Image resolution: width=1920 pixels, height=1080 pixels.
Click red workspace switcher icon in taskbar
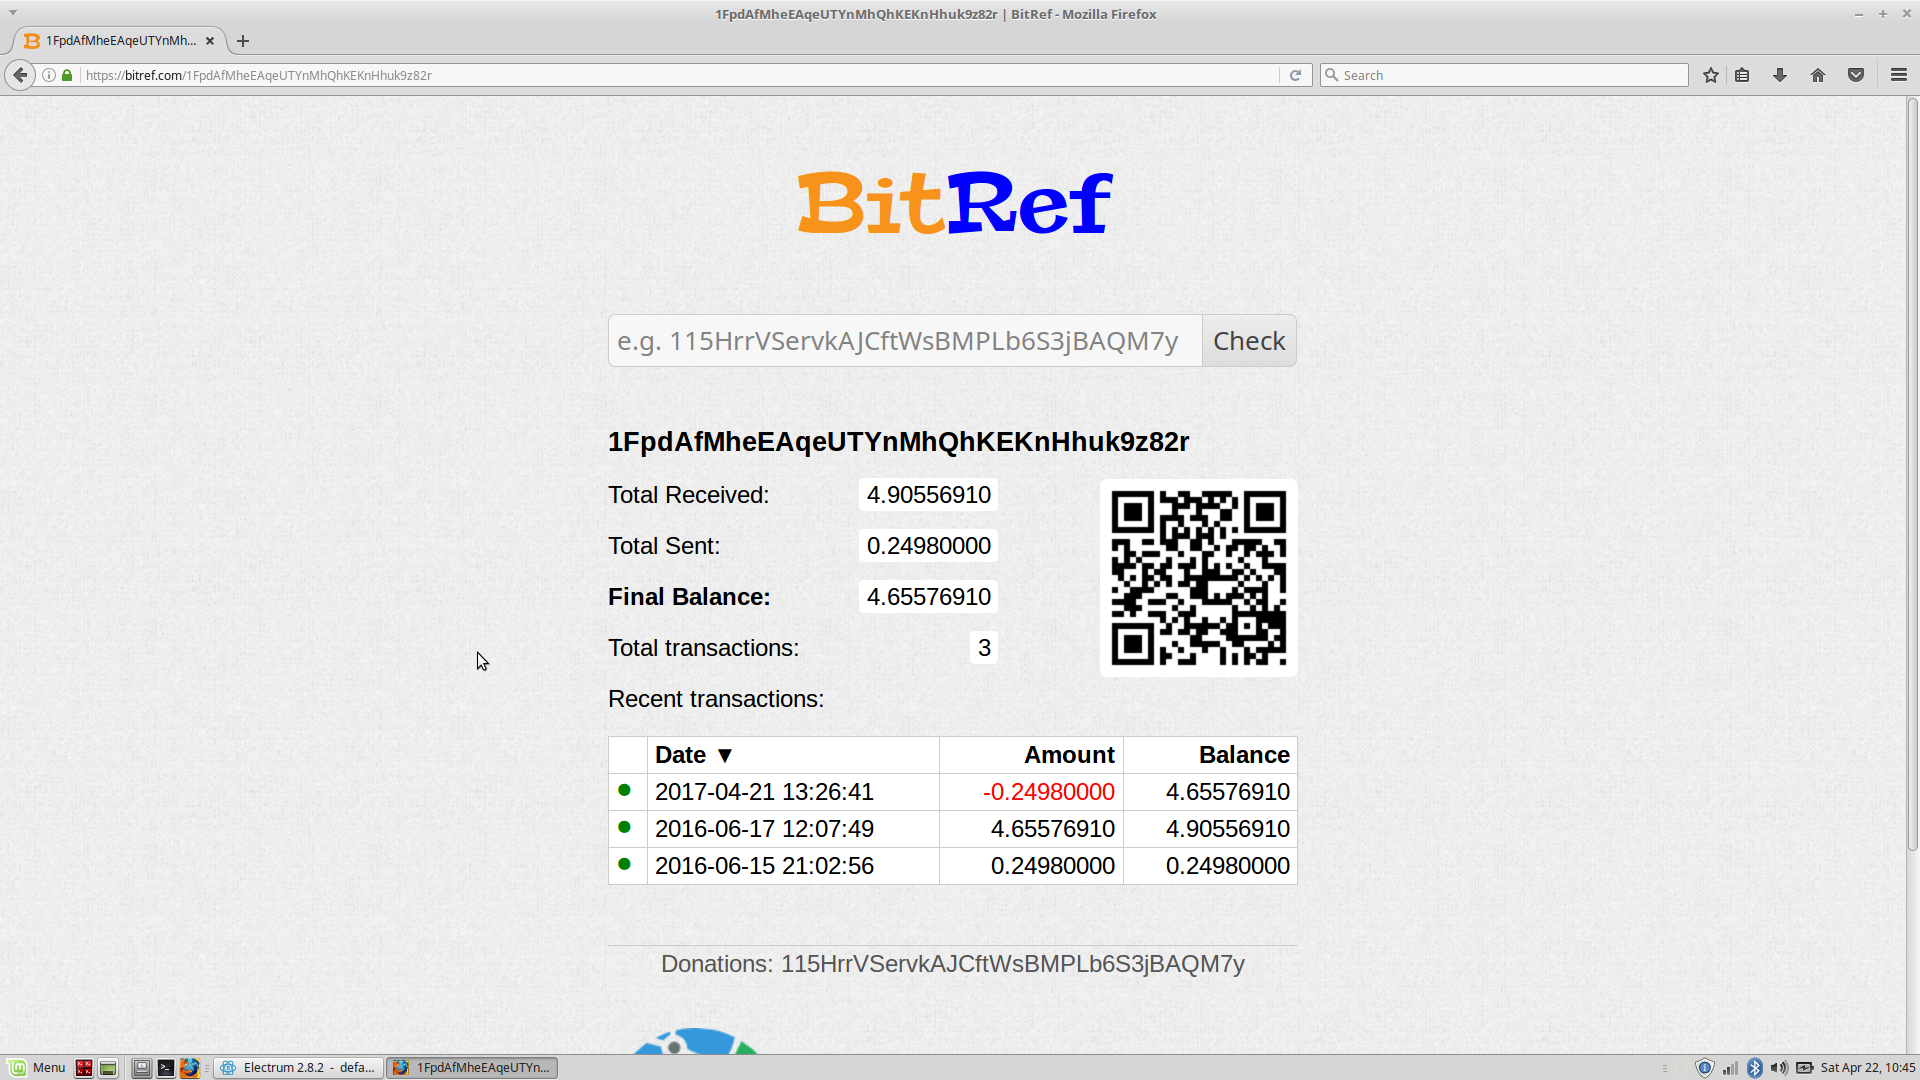(84, 1068)
